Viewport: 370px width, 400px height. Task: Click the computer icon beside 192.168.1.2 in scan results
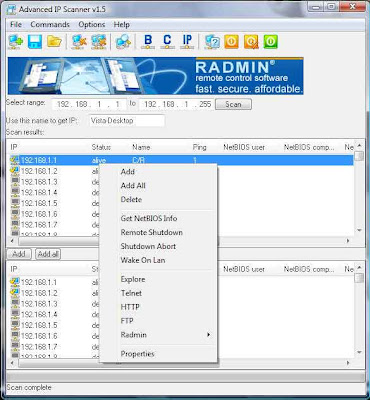pos(15,171)
